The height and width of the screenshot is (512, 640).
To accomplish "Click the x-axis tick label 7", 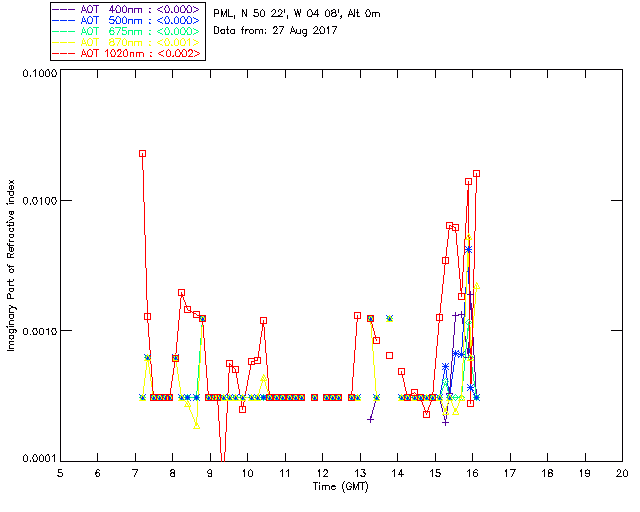I will pos(135,473).
